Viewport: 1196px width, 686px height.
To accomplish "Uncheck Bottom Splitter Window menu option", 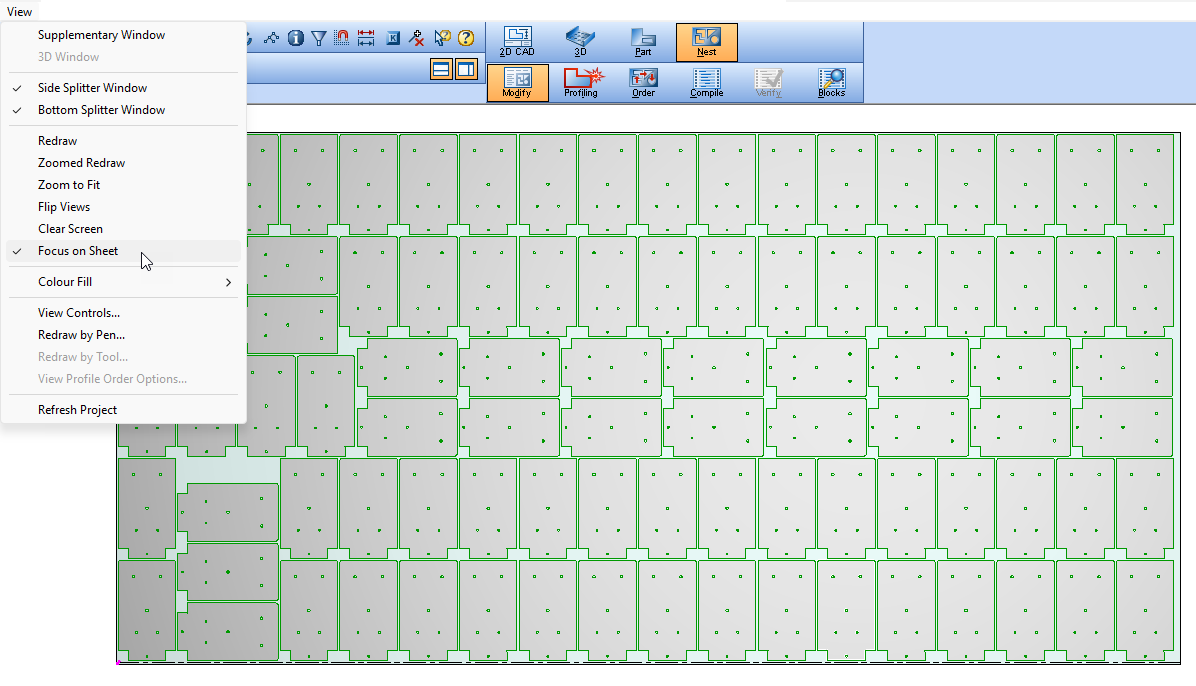I will 124,110.
